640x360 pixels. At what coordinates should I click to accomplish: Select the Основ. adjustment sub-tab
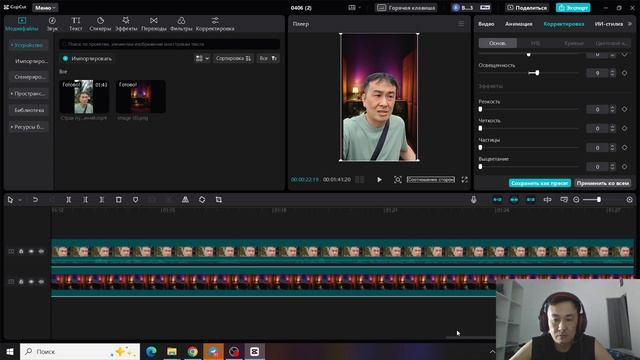[x=498, y=43]
